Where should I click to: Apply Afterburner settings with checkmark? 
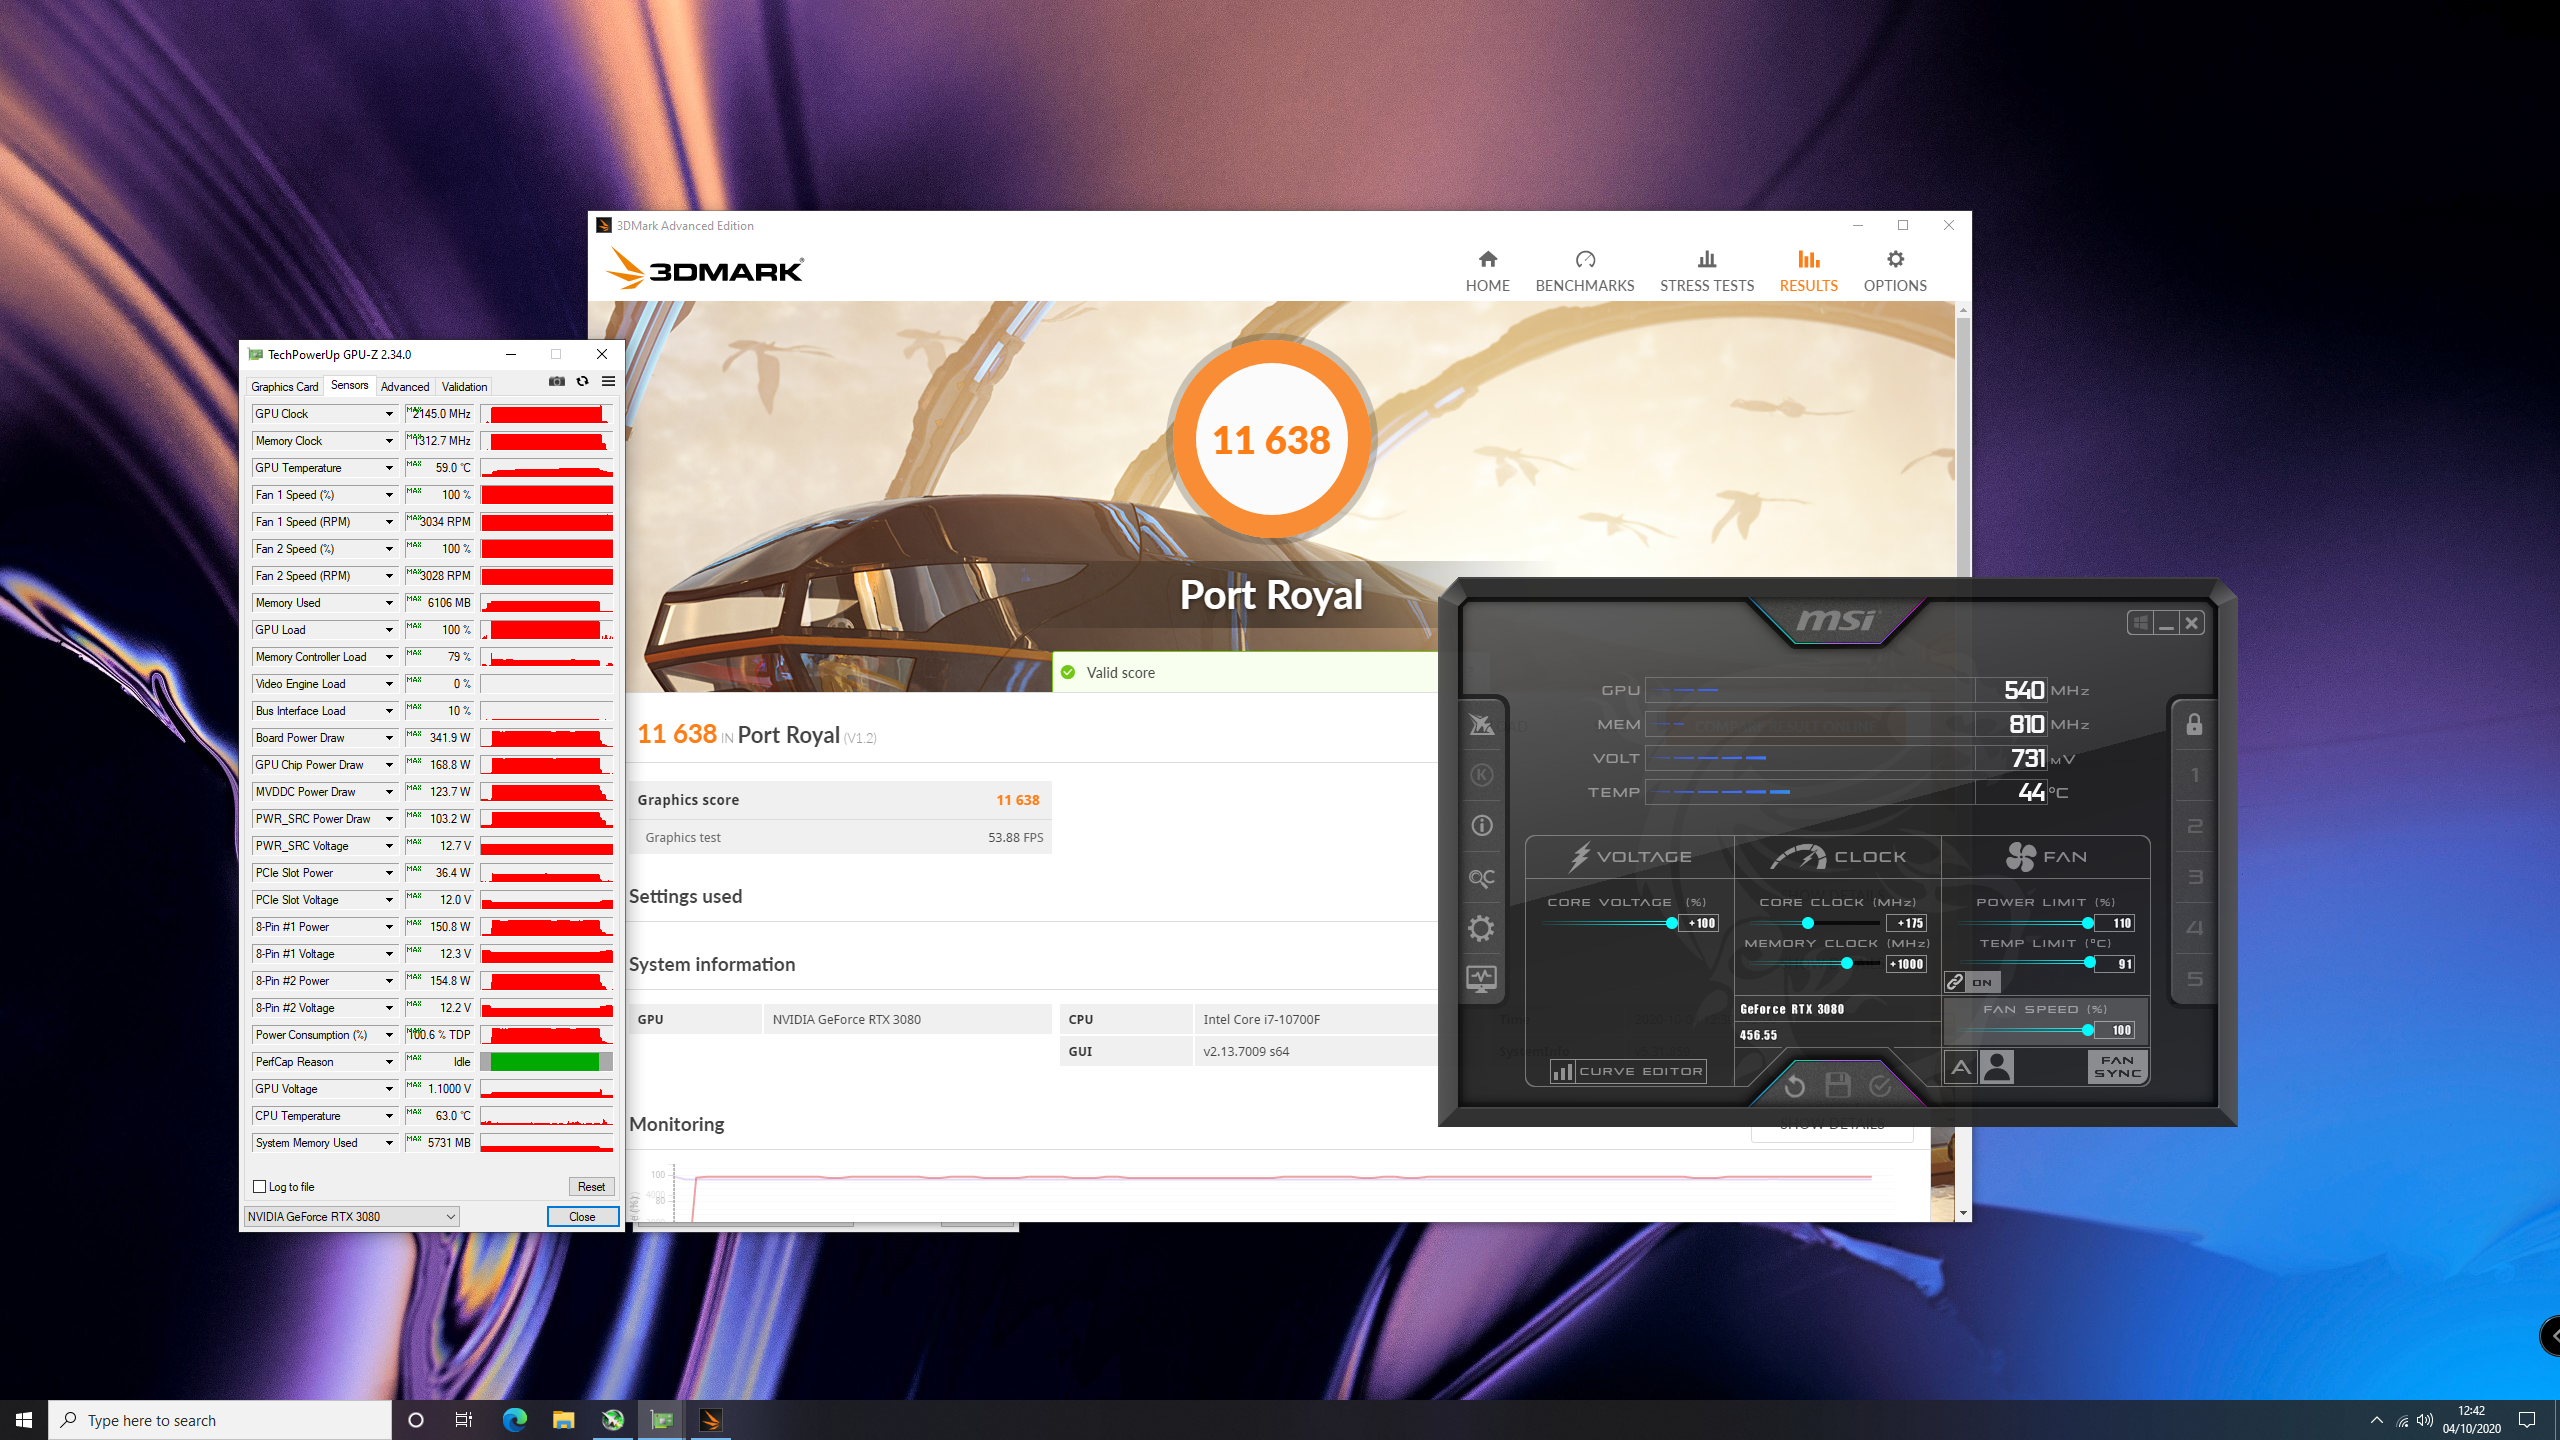click(x=1880, y=1085)
